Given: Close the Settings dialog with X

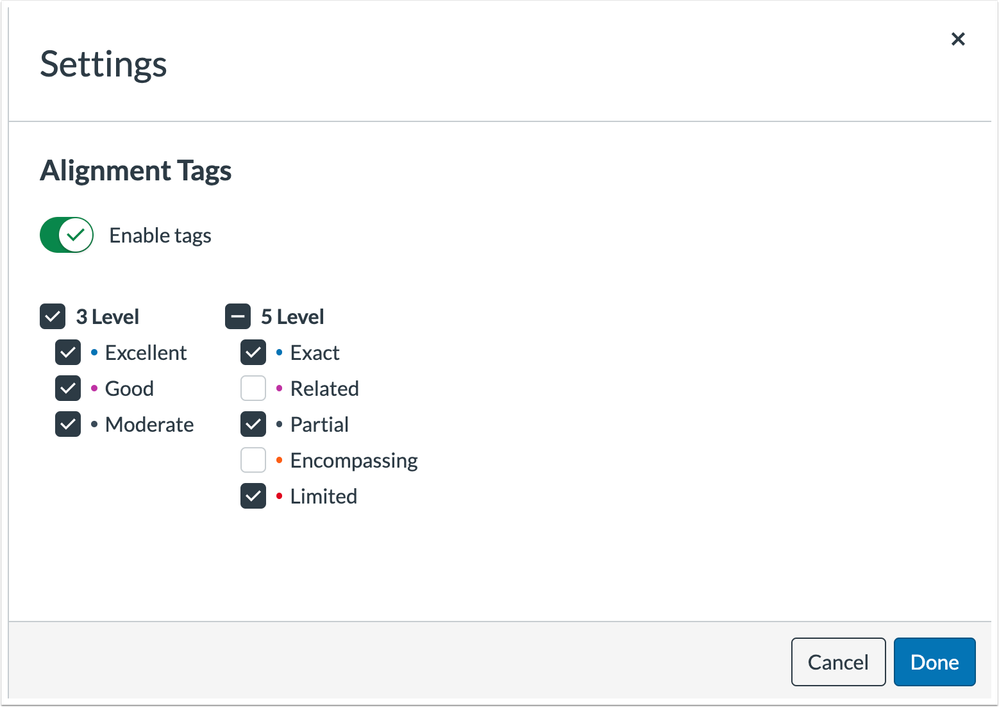Looking at the screenshot, I should 958,39.
